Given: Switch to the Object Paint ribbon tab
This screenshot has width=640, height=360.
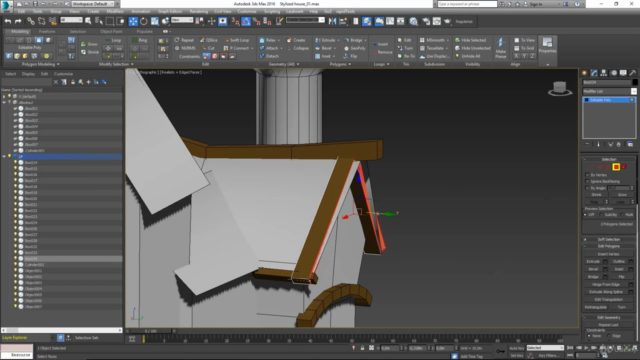Looking at the screenshot, I should pos(111,31).
